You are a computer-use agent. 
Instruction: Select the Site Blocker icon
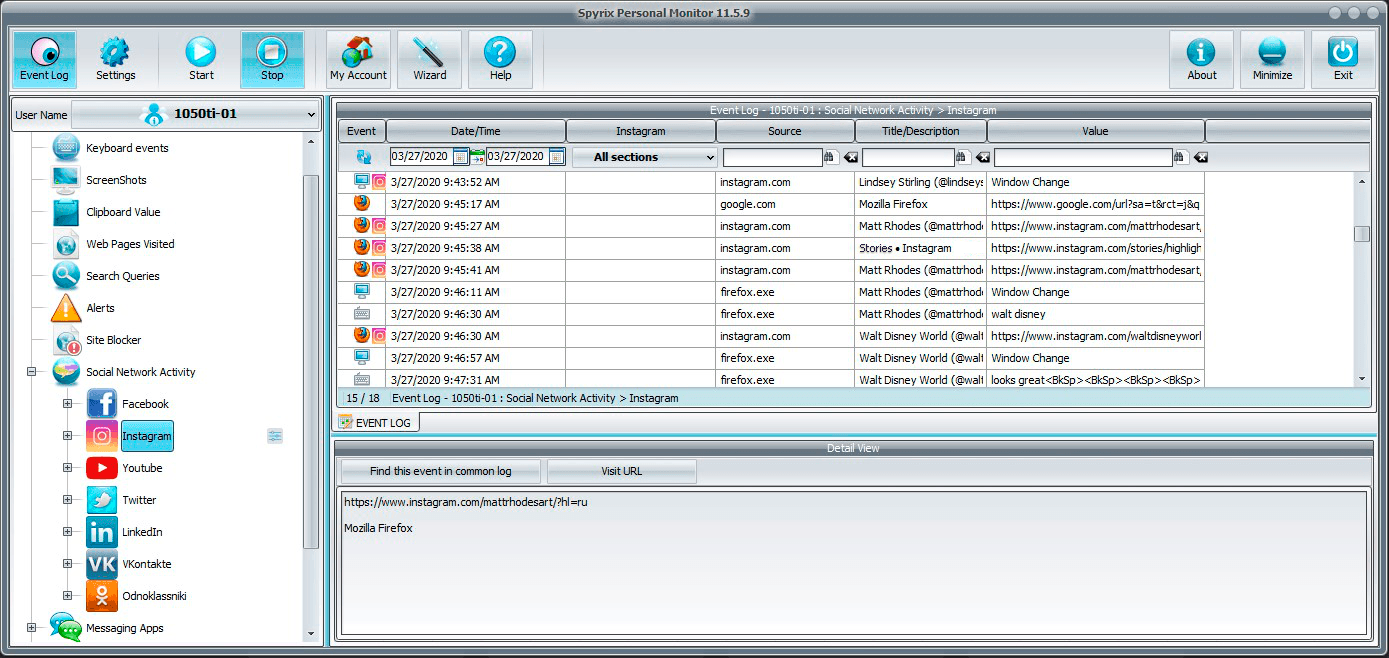click(66, 340)
